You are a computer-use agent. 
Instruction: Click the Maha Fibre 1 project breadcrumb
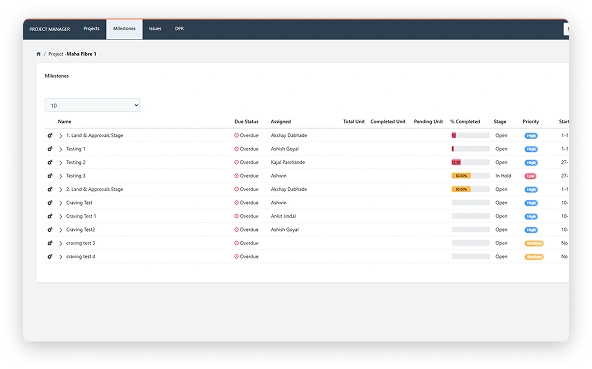click(x=82, y=54)
